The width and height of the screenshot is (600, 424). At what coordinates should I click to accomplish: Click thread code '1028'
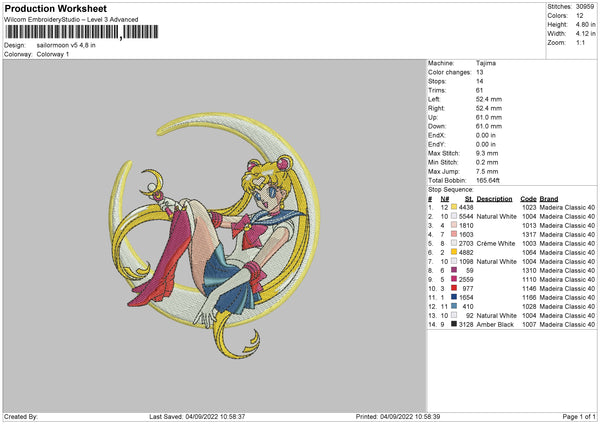(x=529, y=306)
